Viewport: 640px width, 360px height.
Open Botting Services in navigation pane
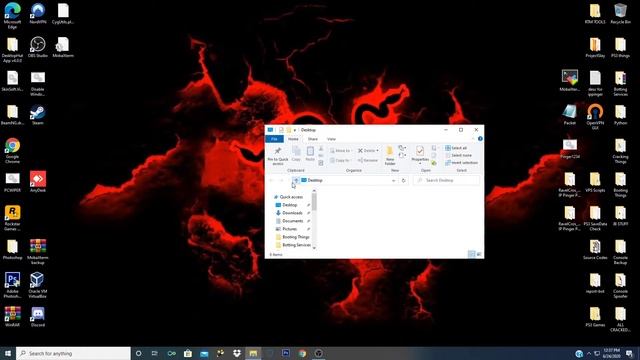pos(293,245)
